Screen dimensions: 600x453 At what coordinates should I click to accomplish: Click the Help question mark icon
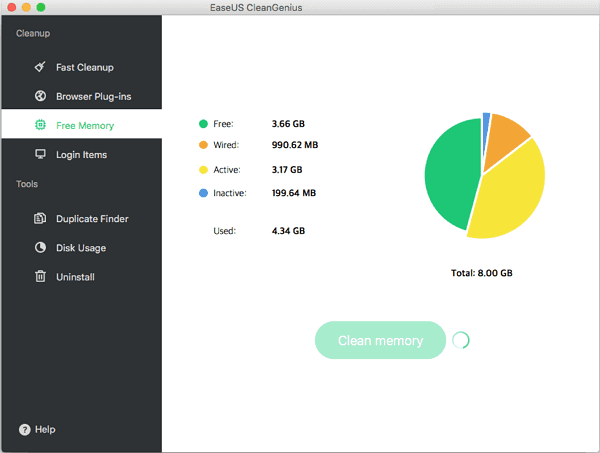point(24,429)
